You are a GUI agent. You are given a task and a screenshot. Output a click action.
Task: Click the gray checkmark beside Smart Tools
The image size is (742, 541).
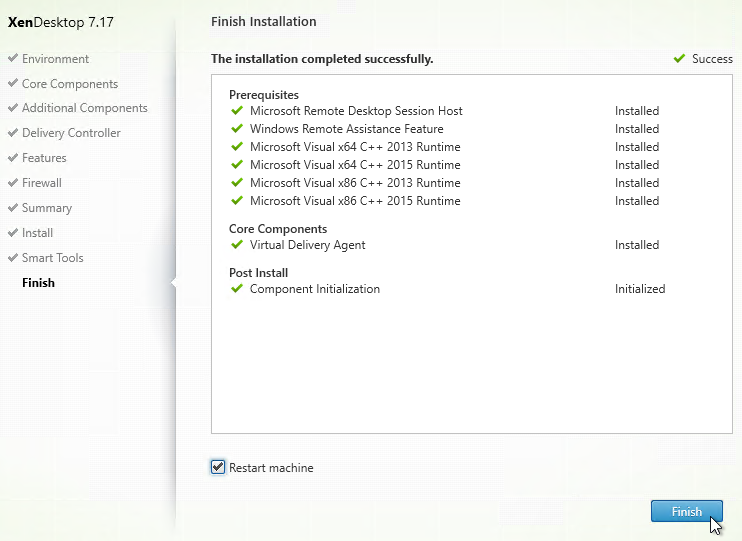13,257
